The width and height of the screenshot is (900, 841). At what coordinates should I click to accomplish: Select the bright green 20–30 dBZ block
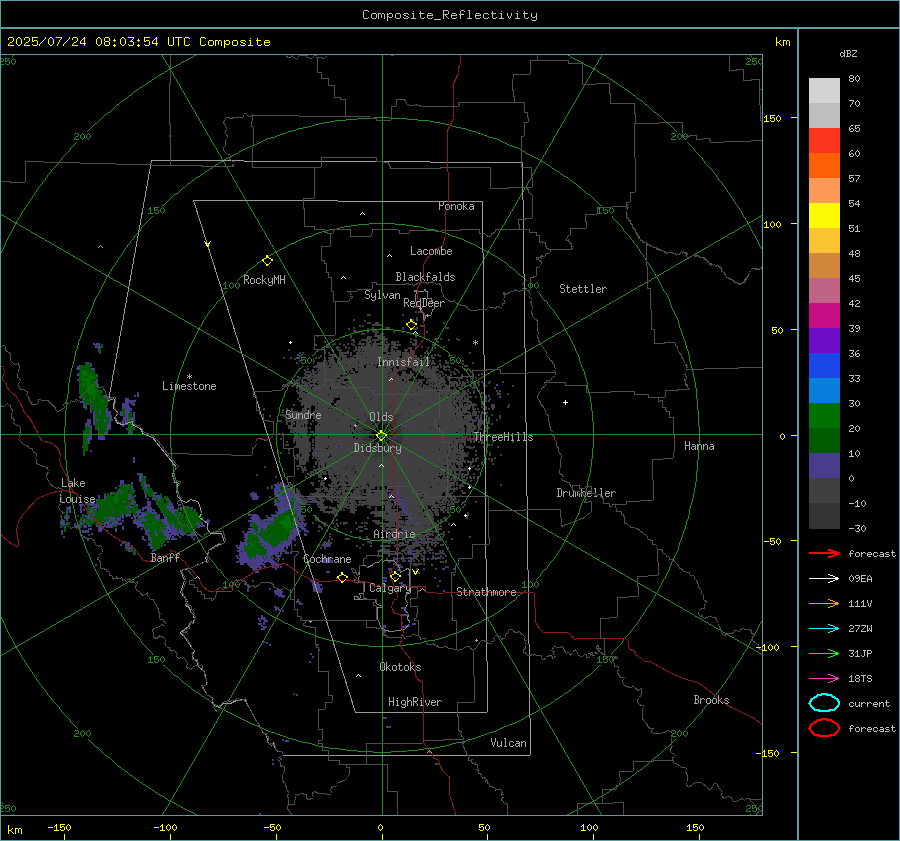[824, 416]
